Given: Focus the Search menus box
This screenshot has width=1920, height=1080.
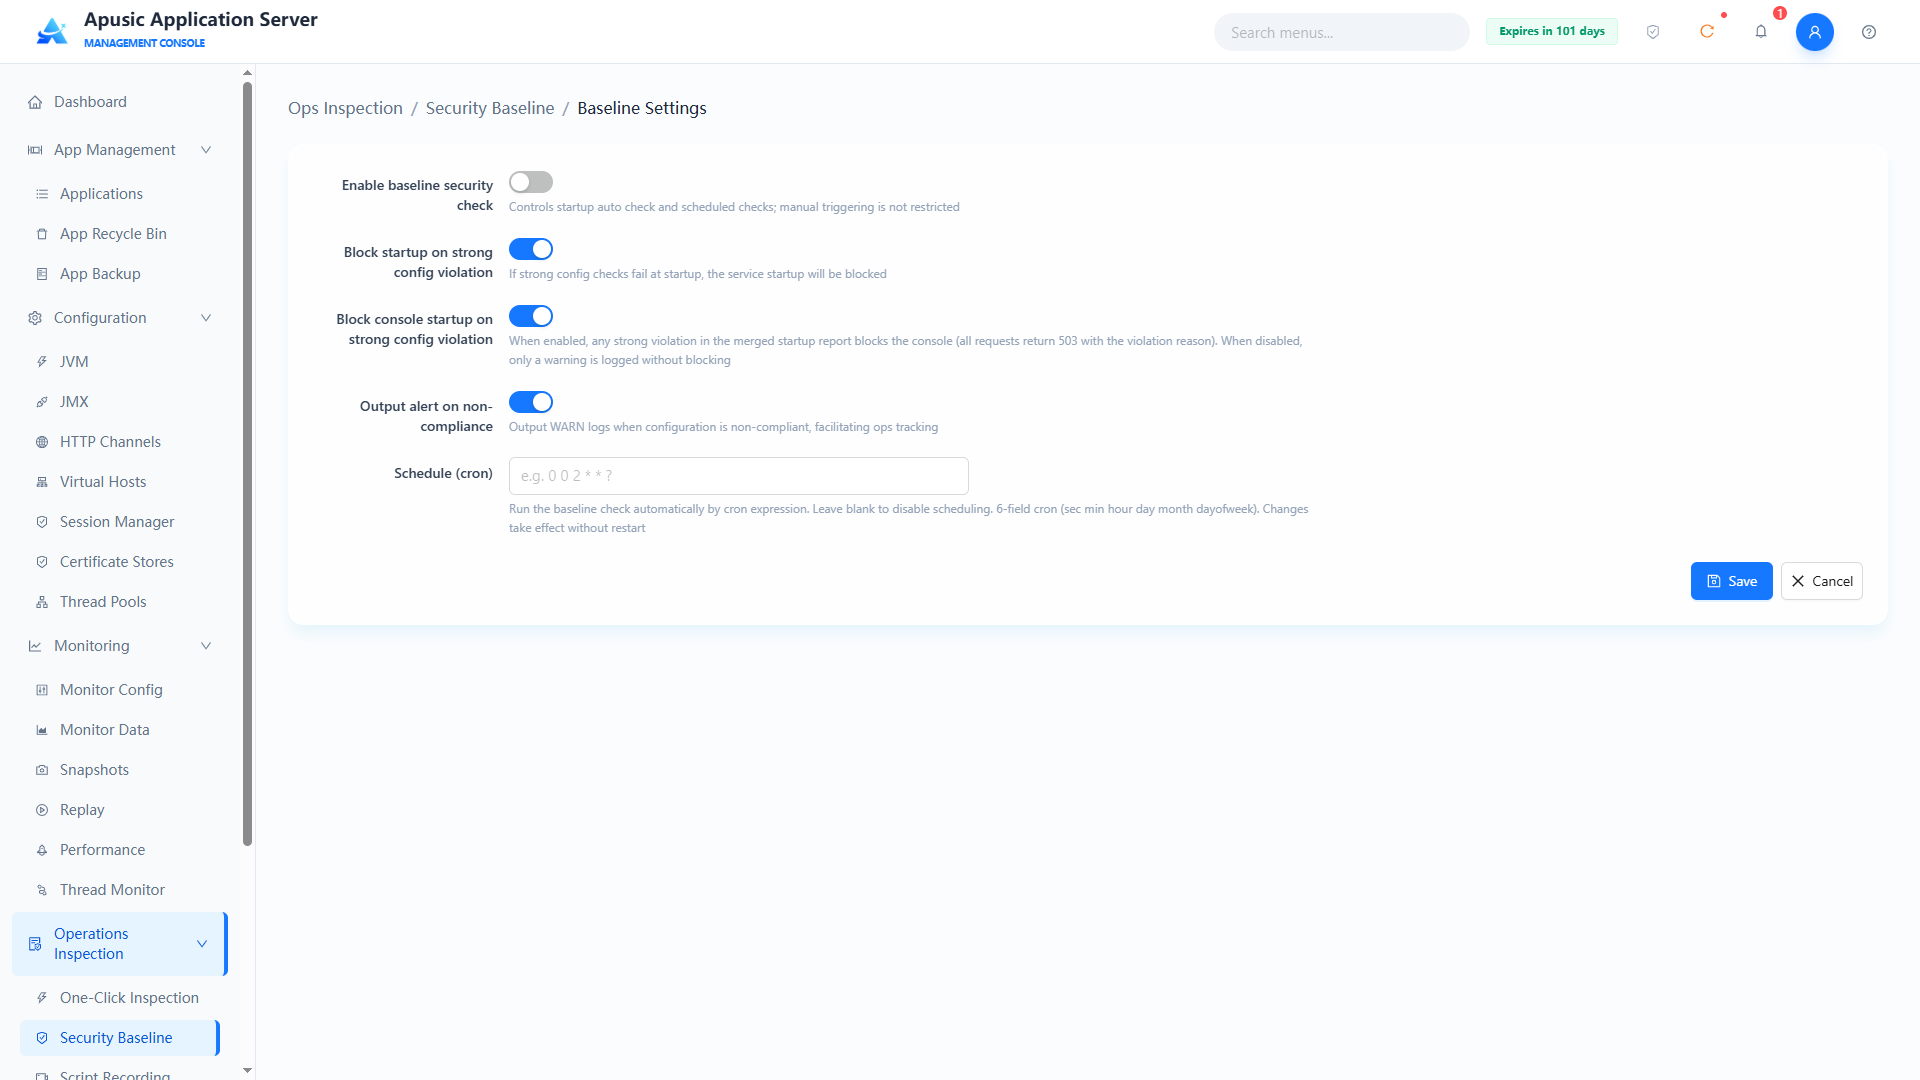Looking at the screenshot, I should (x=1342, y=32).
